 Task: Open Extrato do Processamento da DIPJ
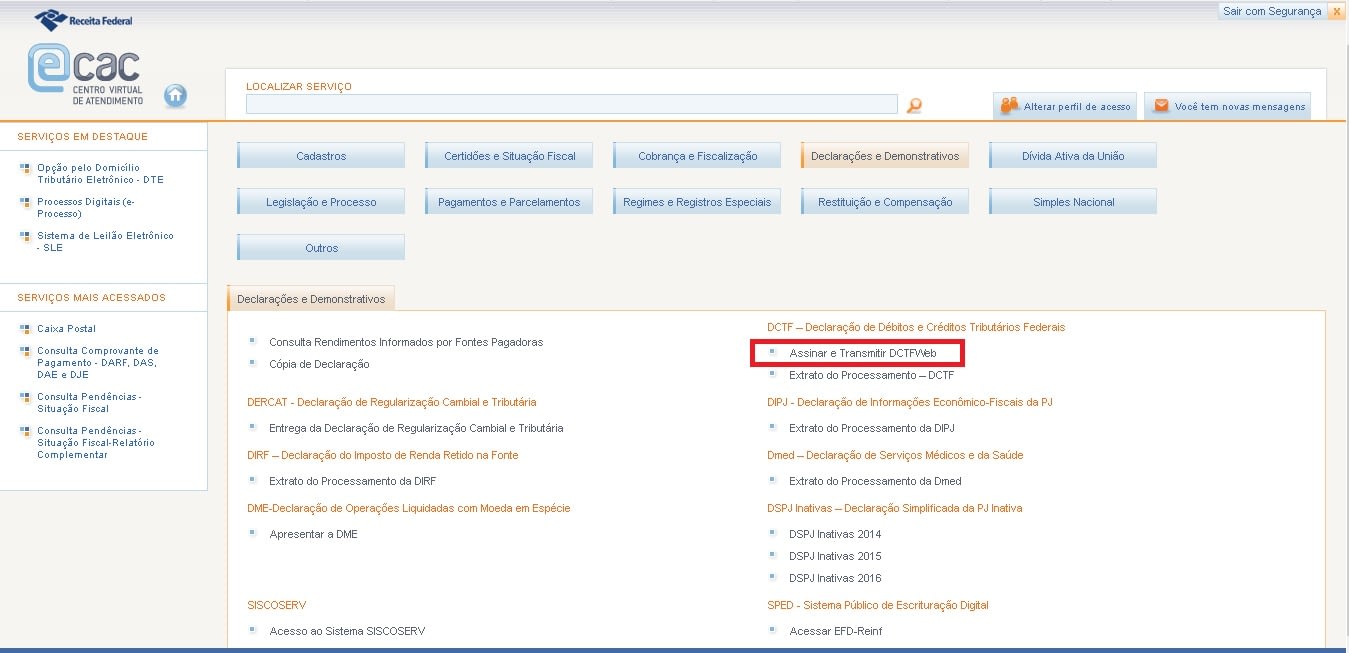click(872, 428)
